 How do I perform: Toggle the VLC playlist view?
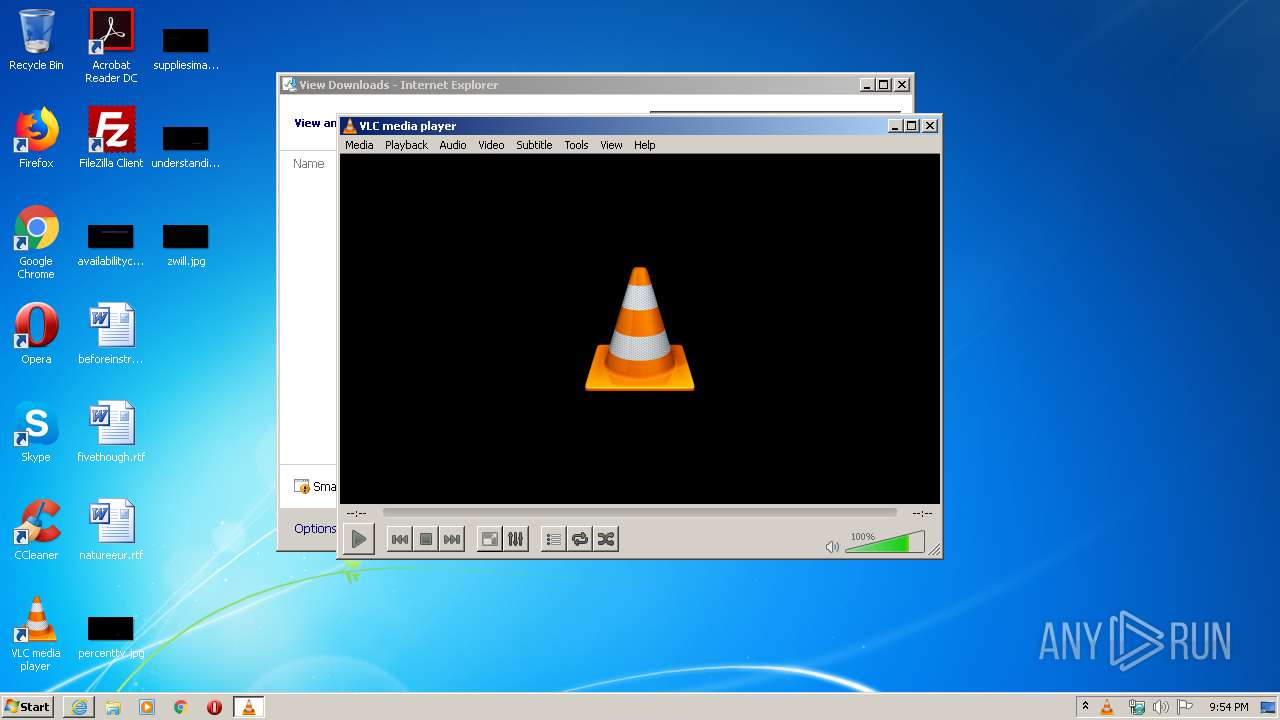[553, 539]
